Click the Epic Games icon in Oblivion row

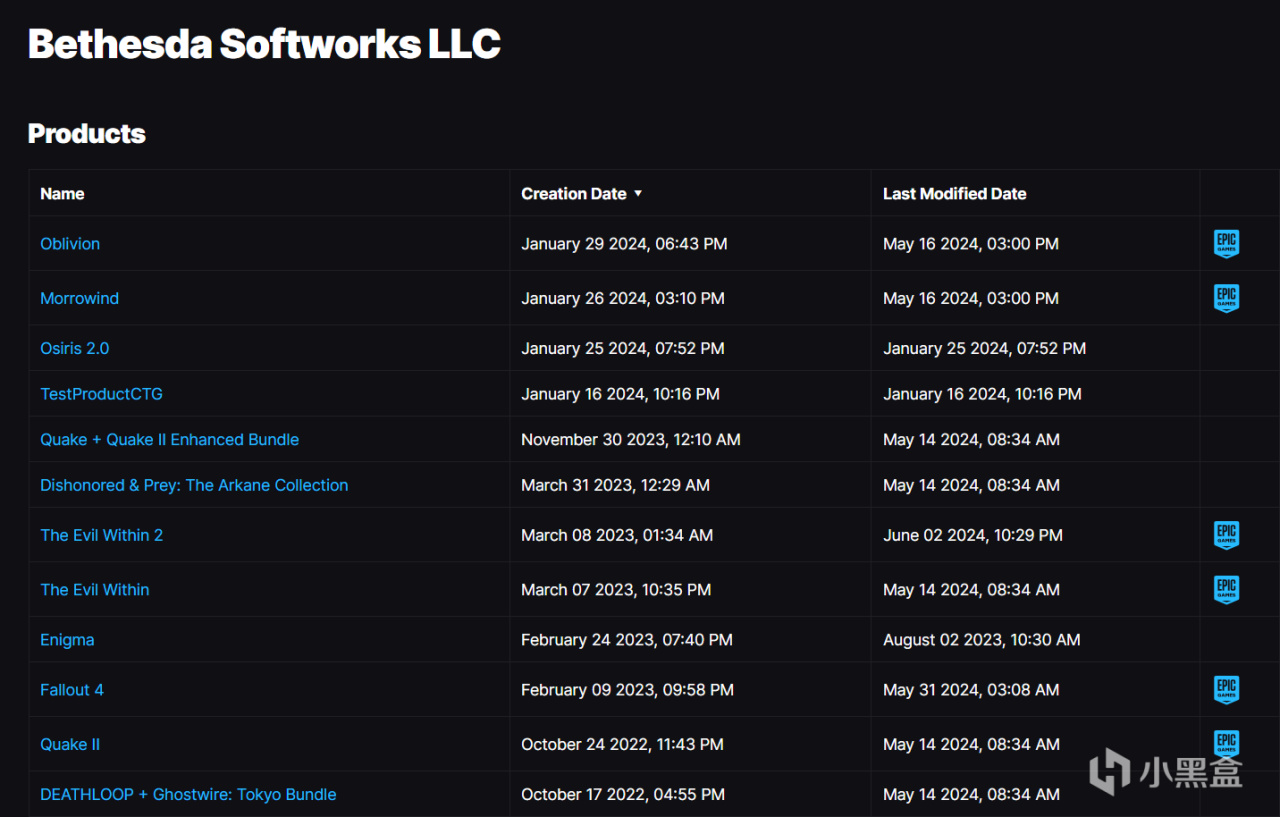pos(1226,244)
